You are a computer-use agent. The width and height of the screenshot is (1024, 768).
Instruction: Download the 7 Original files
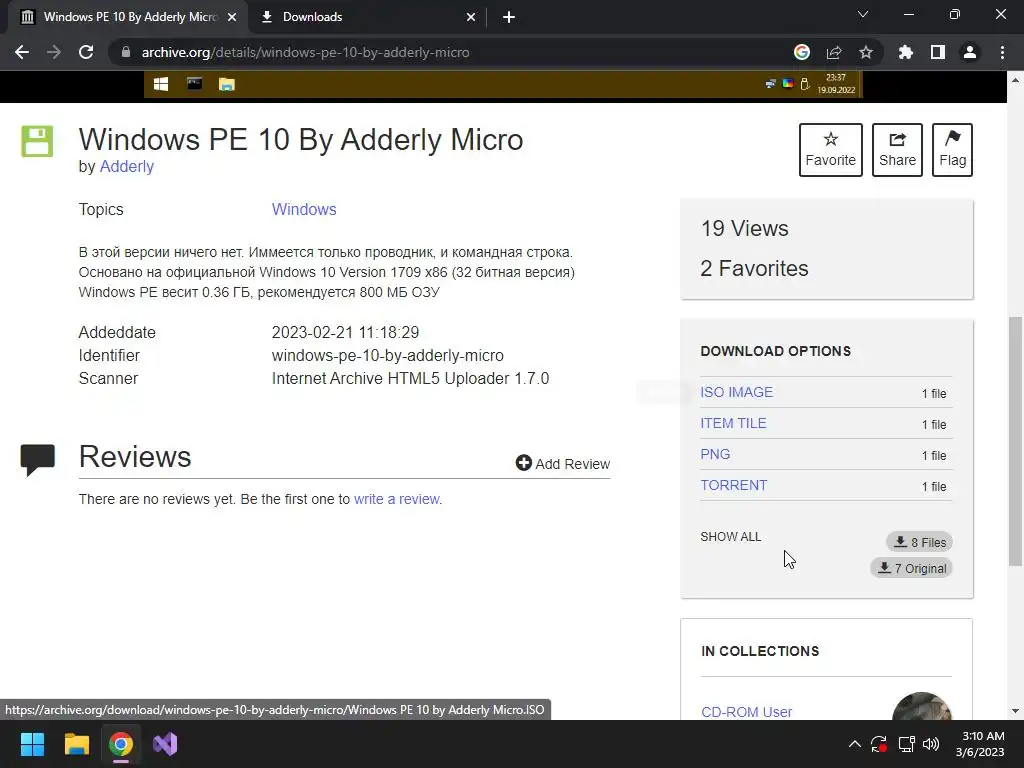[x=912, y=568]
